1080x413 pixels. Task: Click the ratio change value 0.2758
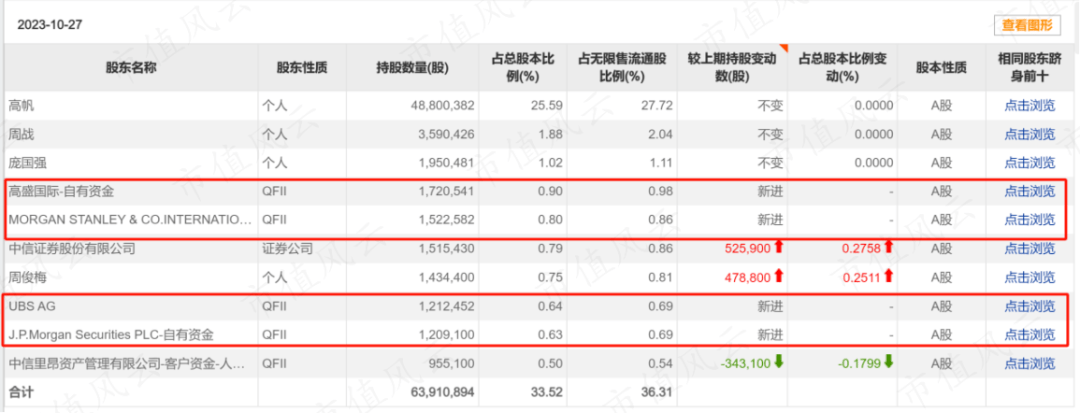(x=861, y=248)
